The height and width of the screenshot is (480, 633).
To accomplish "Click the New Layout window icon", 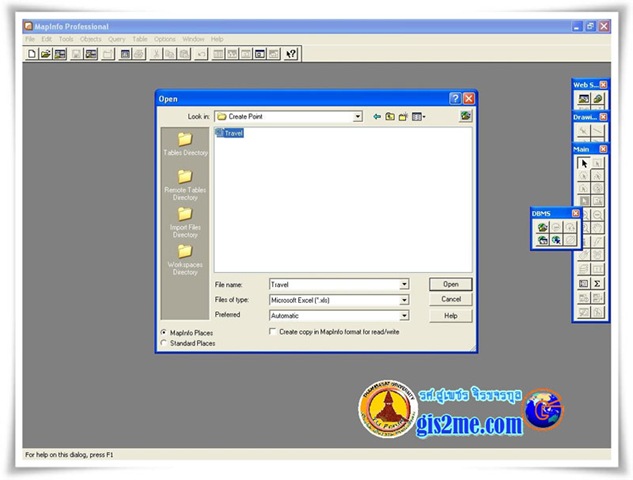I will pos(260,54).
